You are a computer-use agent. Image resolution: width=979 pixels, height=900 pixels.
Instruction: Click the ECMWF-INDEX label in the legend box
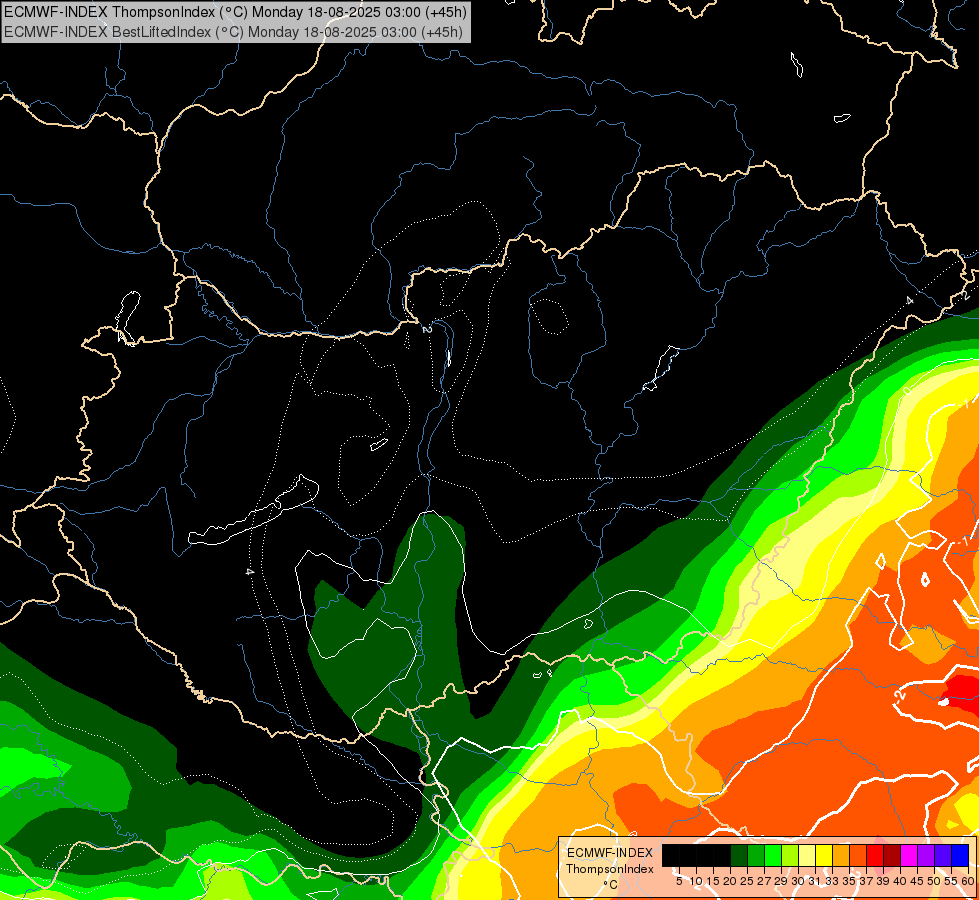pyautogui.click(x=610, y=853)
